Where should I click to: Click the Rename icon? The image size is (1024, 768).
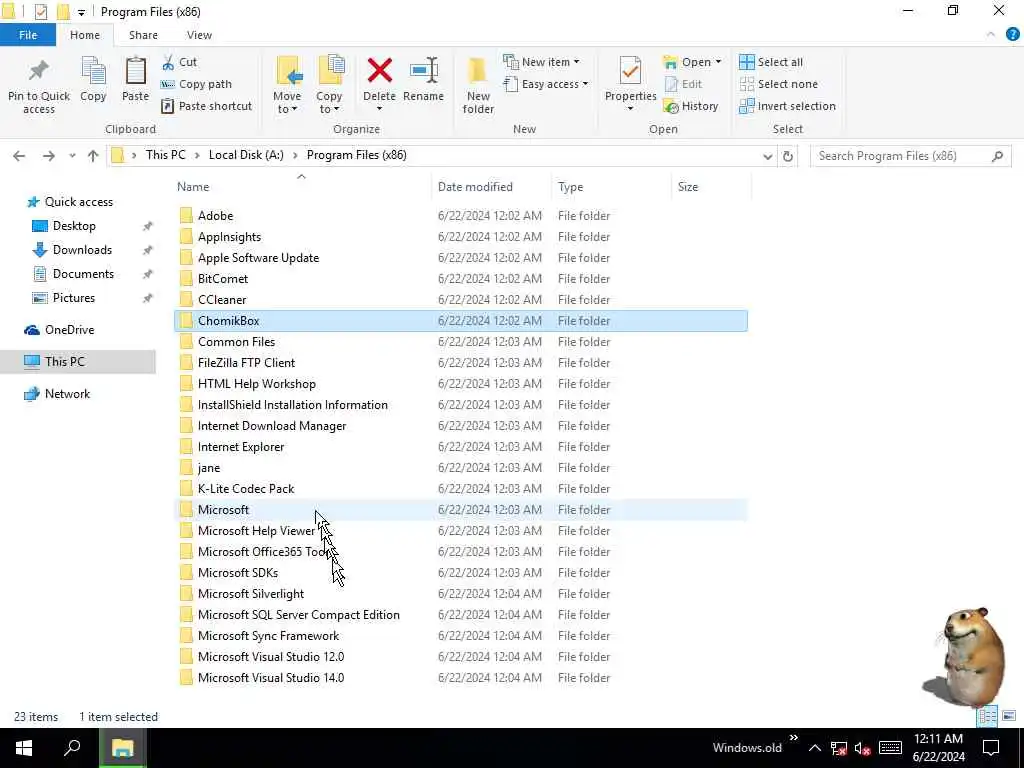click(423, 71)
